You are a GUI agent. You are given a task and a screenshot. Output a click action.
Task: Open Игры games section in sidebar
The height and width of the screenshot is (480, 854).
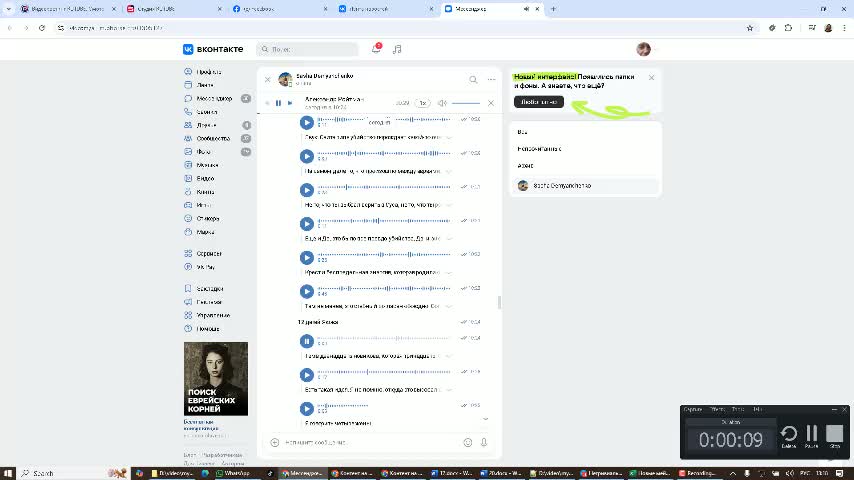[x=203, y=205]
